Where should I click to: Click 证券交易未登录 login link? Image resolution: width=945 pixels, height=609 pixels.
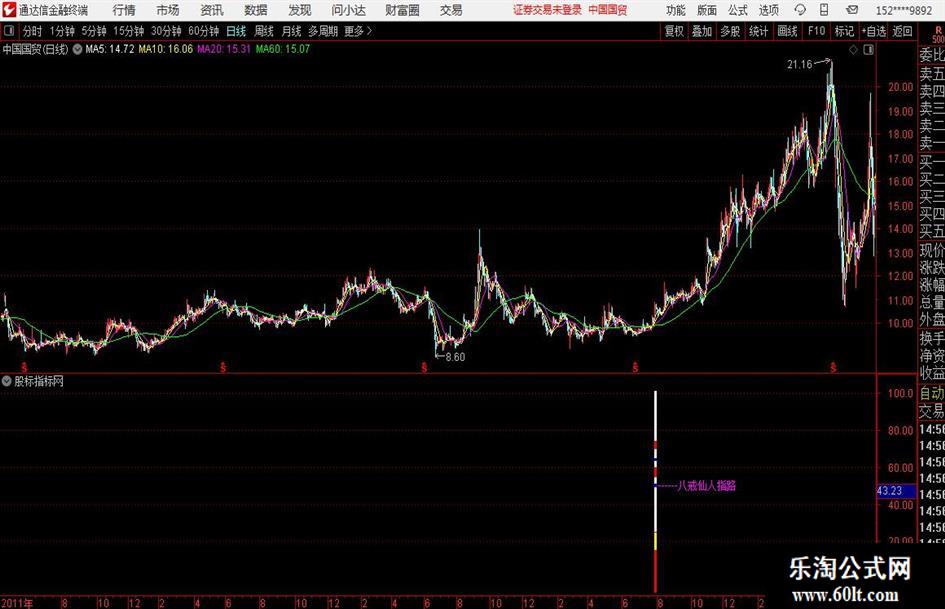pyautogui.click(x=547, y=10)
